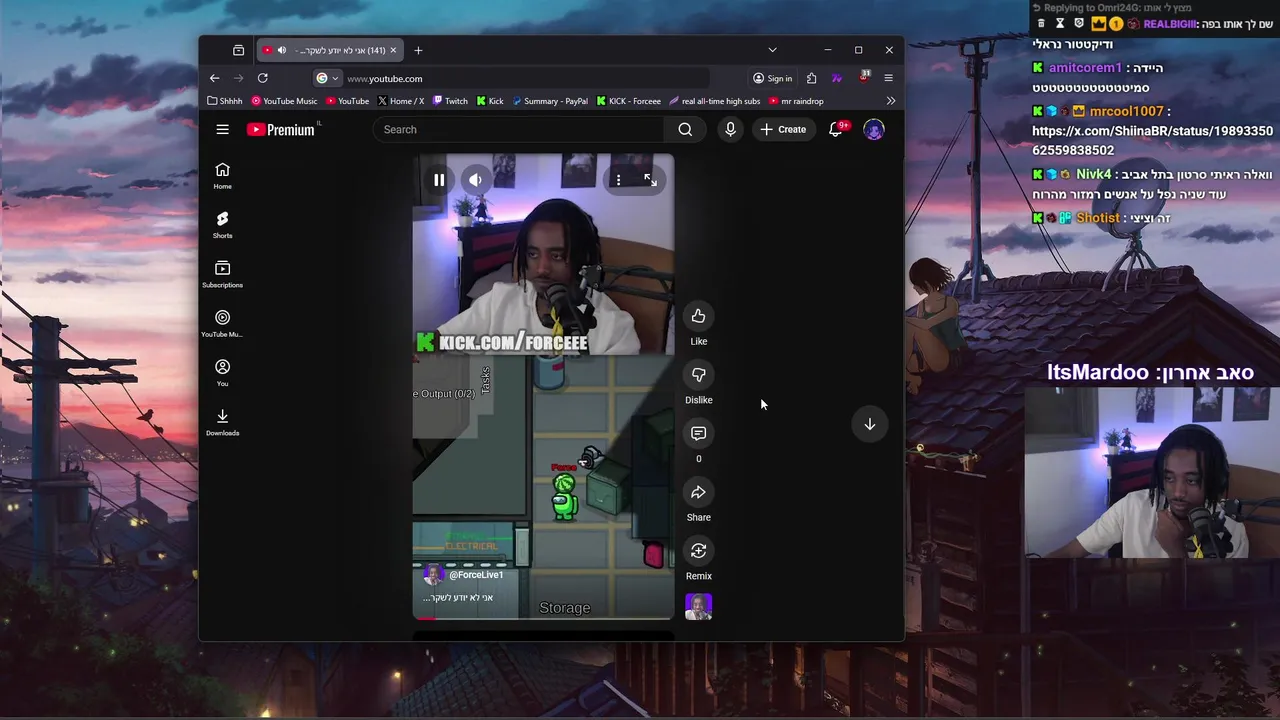
Task: Mute the Short's volume speaker icon
Action: 476,180
